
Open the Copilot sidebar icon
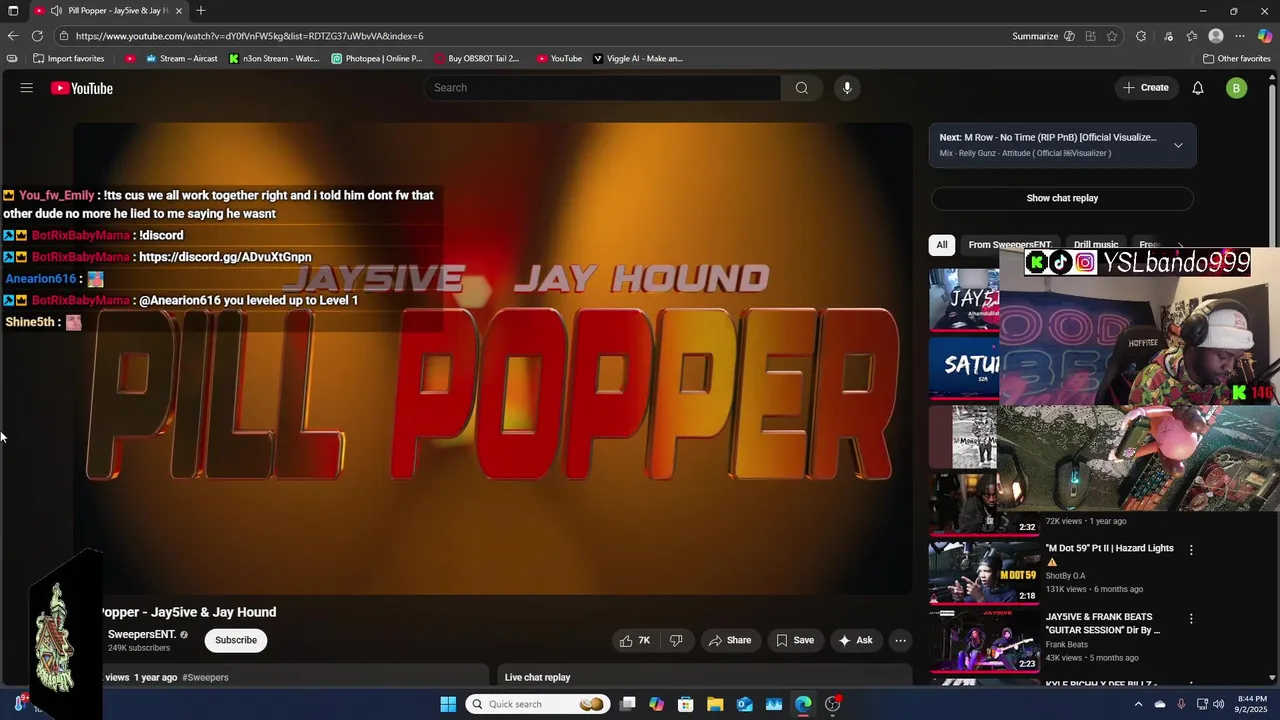click(1265, 36)
